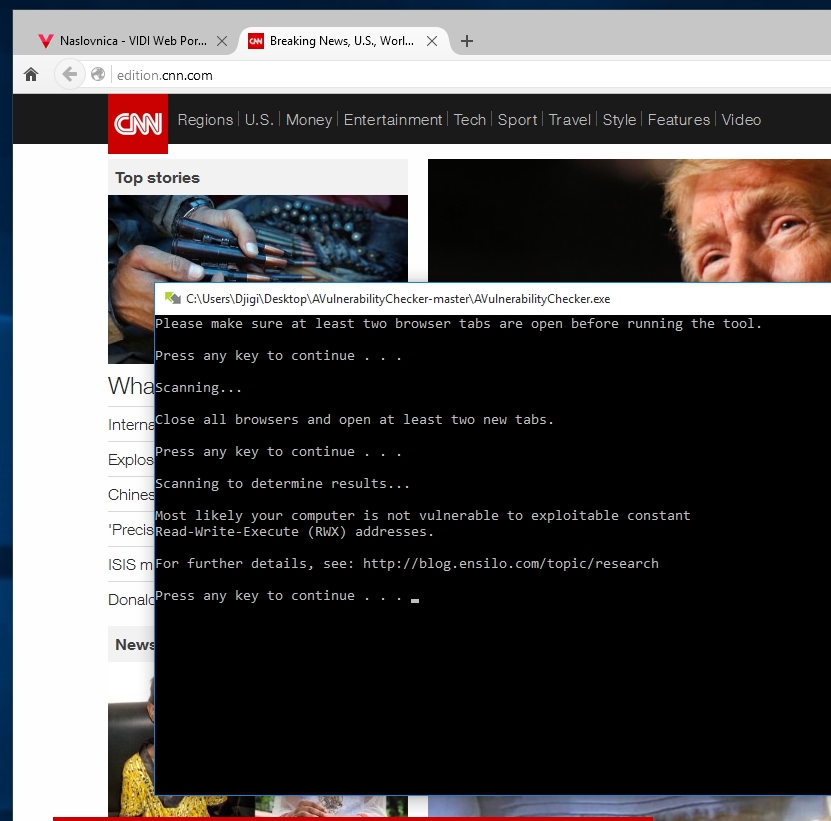The height and width of the screenshot is (821, 831).
Task: Click the Top stories heading
Action: click(157, 178)
